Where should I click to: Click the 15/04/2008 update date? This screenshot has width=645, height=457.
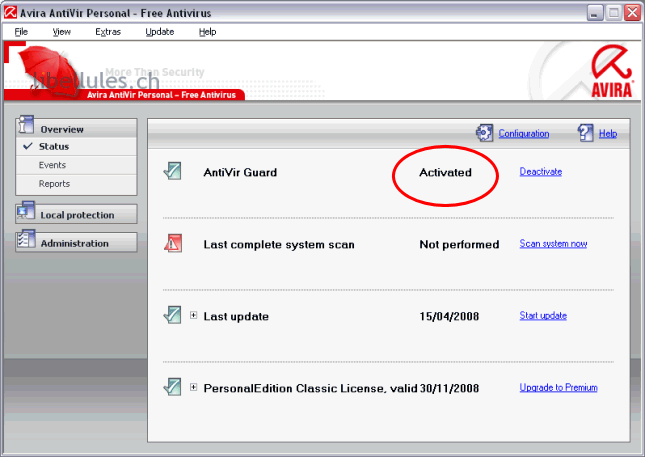(449, 316)
